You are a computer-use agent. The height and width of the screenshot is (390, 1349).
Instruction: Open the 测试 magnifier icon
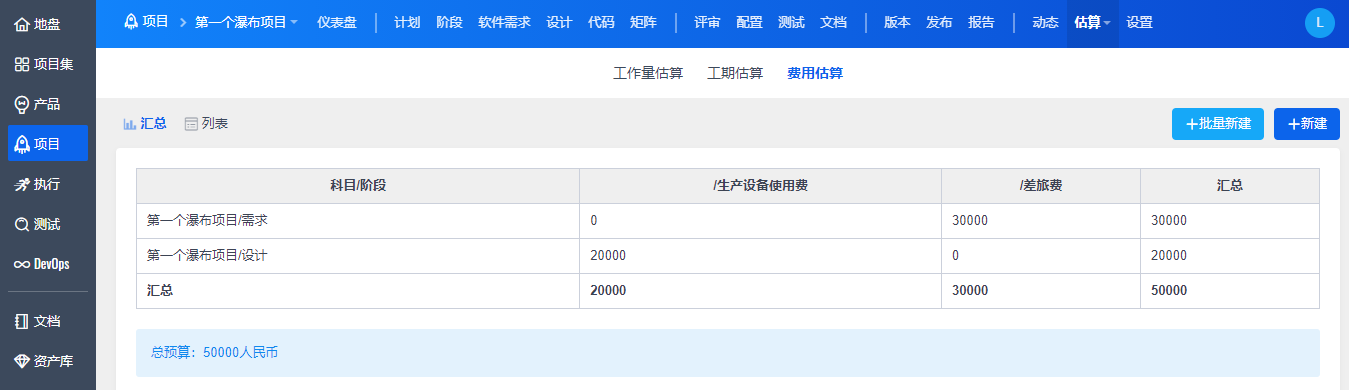click(x=22, y=224)
